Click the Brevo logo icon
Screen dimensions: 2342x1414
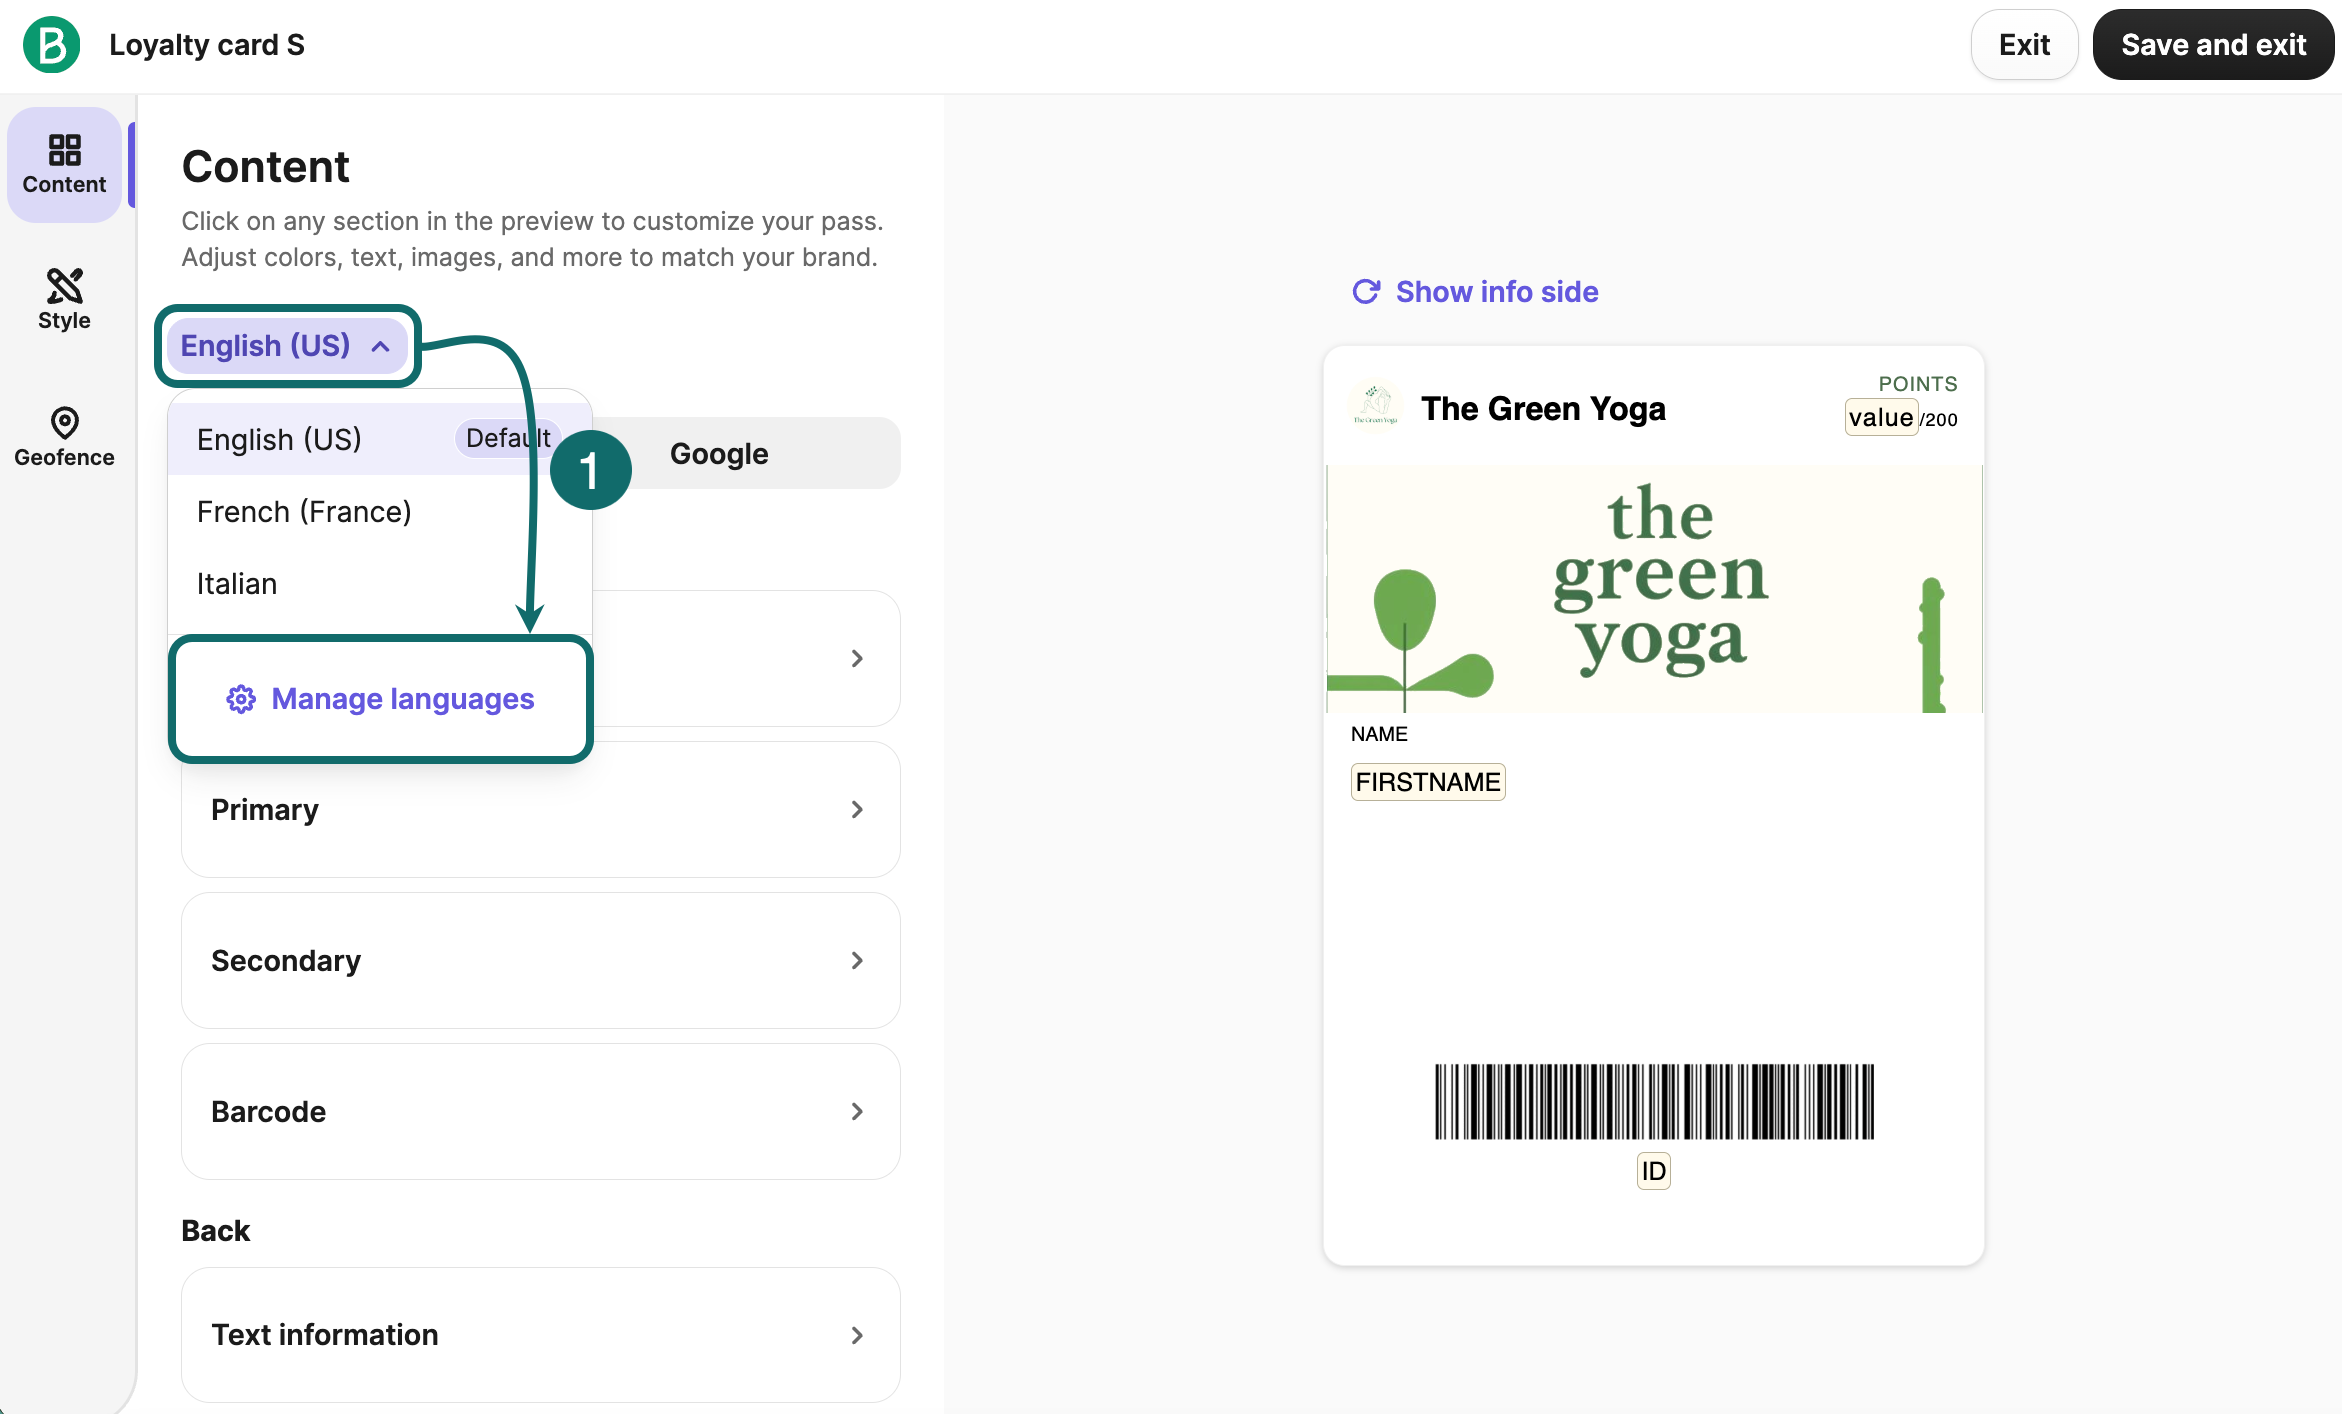tap(52, 45)
